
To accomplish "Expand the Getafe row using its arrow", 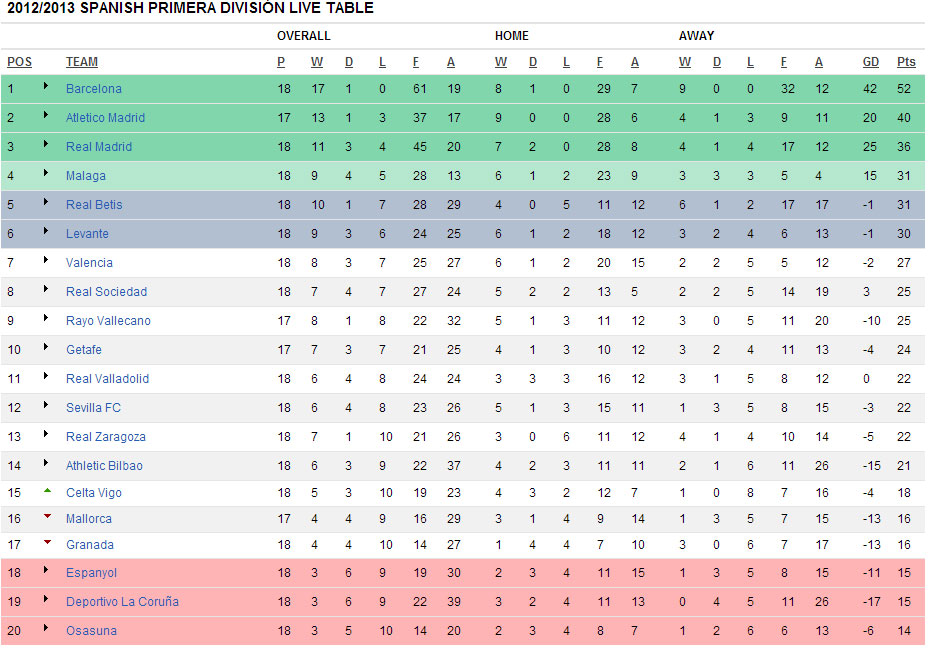I will click(x=46, y=348).
